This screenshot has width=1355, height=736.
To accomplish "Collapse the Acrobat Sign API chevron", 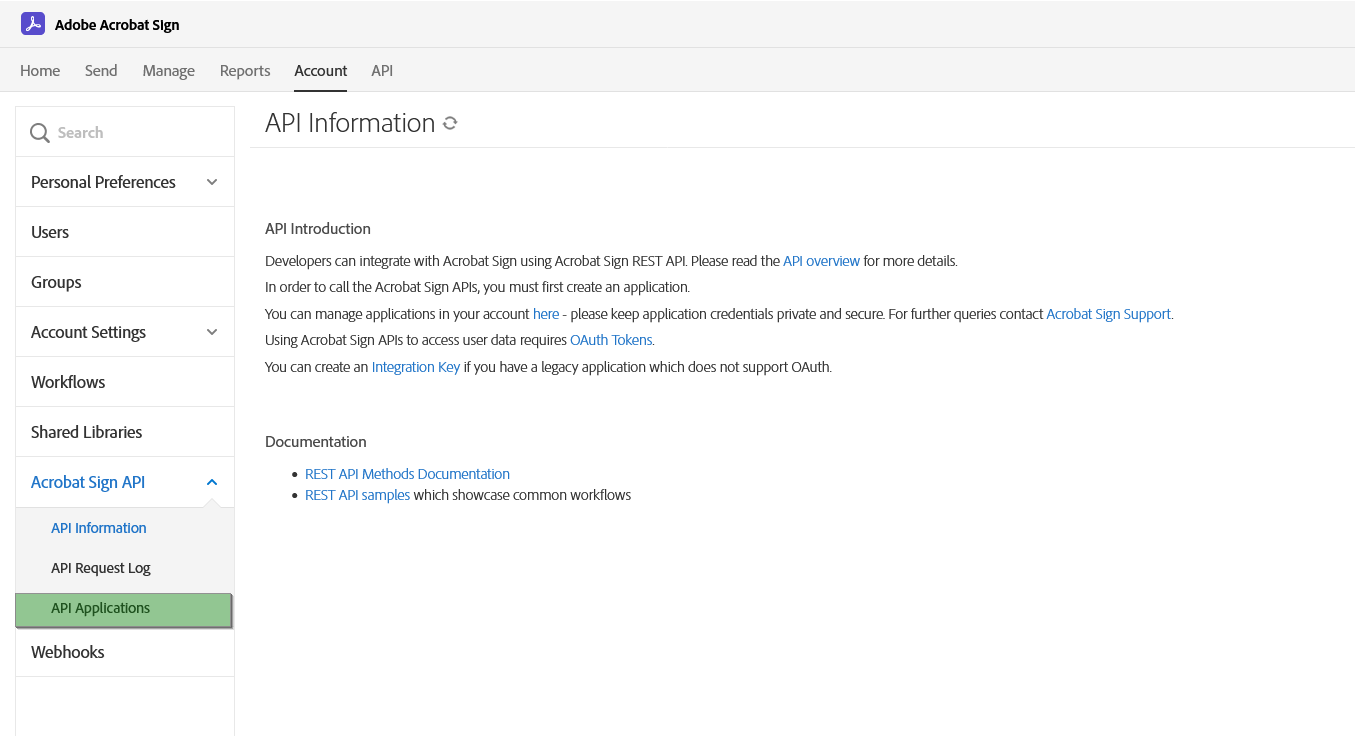I will click(x=212, y=482).
